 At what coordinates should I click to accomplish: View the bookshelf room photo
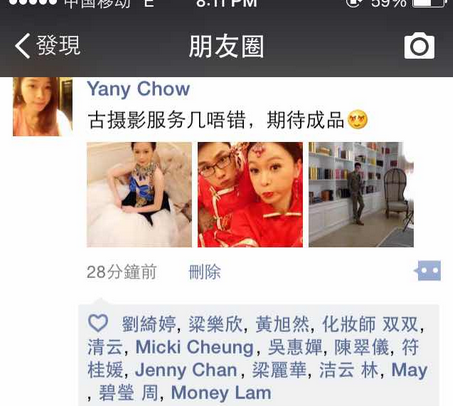coord(361,195)
